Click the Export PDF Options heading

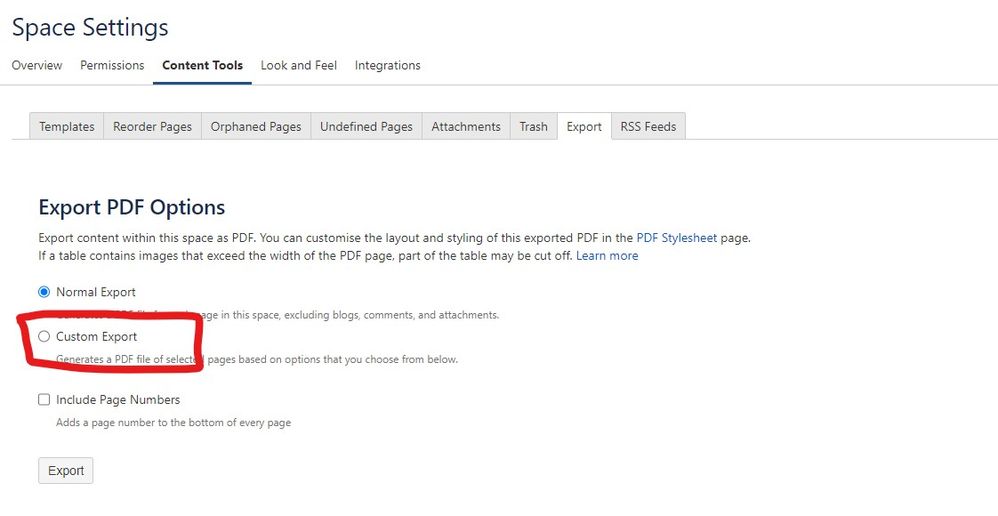tap(132, 207)
